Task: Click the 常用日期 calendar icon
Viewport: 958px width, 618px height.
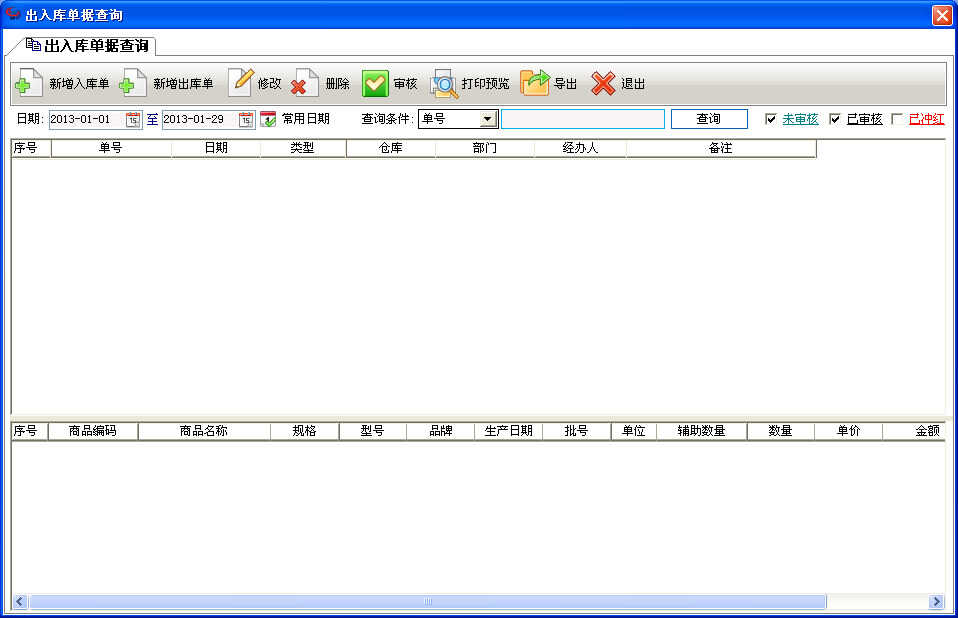Action: (268, 119)
